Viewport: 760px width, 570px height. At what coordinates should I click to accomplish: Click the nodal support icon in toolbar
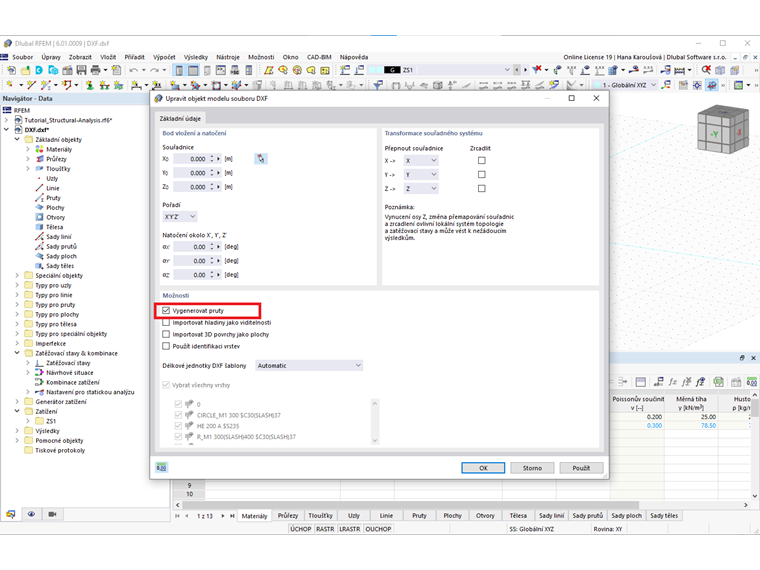[90, 85]
